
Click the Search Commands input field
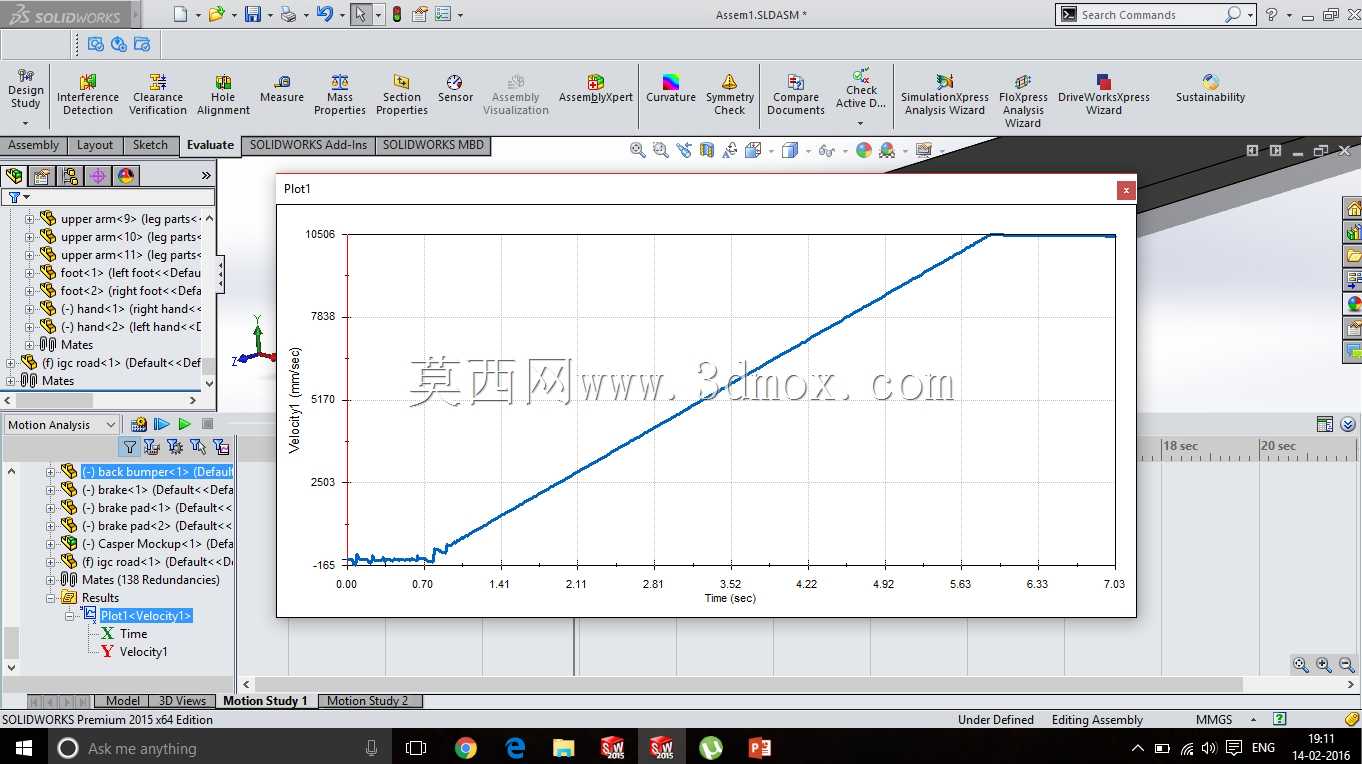click(1150, 15)
